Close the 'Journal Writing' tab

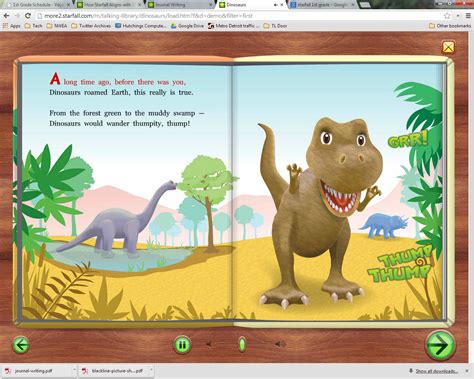(x=211, y=5)
